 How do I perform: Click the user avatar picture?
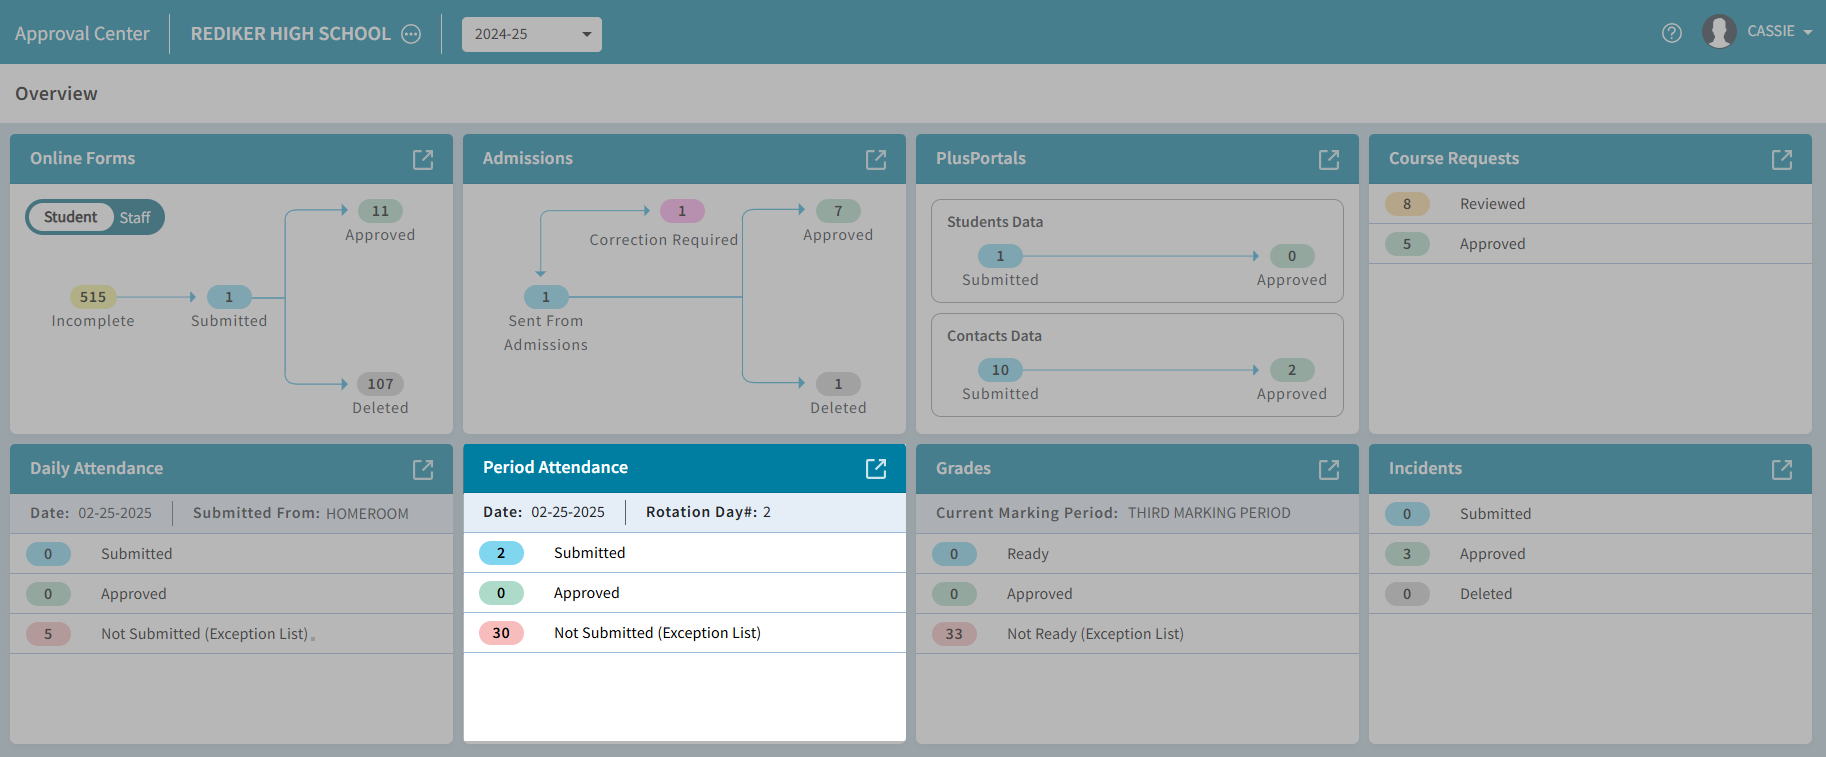tap(1719, 32)
